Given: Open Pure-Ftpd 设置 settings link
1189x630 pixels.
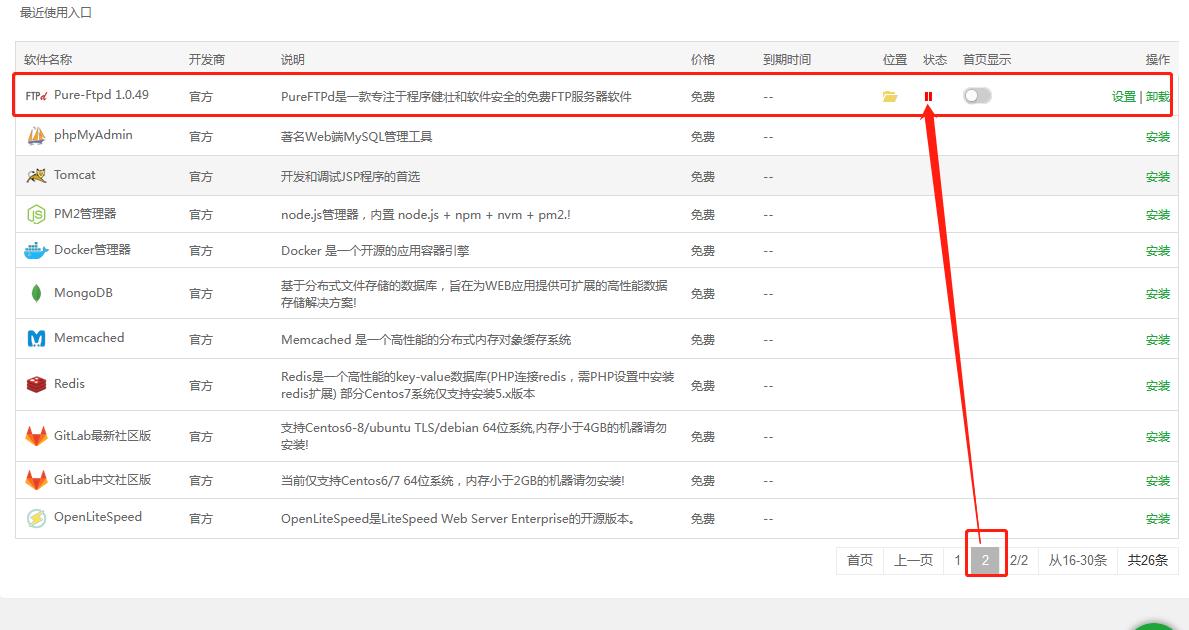Looking at the screenshot, I should [x=1124, y=97].
